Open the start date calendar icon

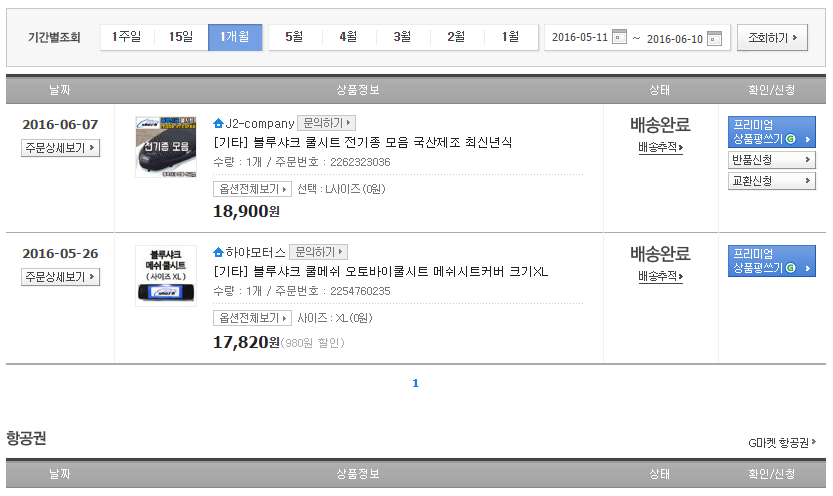coord(619,39)
